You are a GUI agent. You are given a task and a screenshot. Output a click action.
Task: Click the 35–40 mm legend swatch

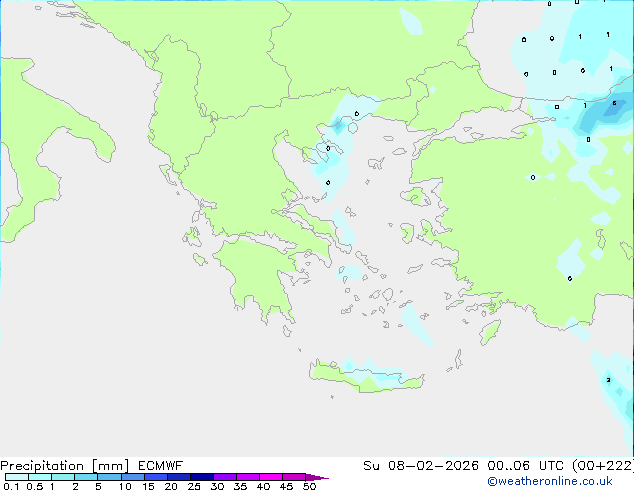coord(247,477)
